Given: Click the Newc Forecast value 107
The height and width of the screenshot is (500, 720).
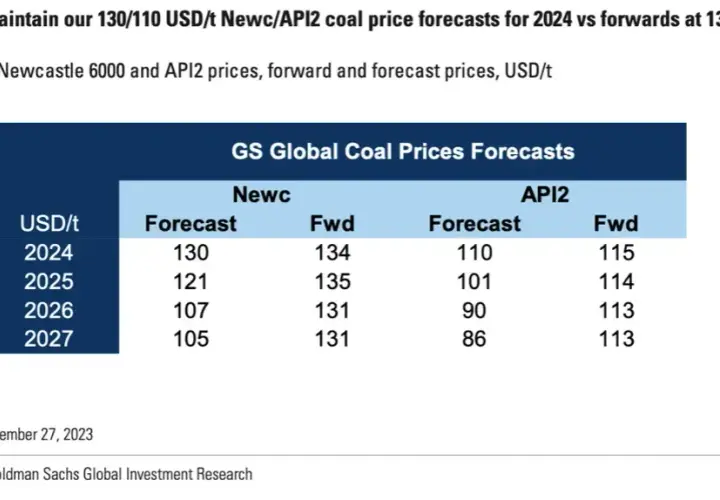Looking at the screenshot, I should (191, 310).
